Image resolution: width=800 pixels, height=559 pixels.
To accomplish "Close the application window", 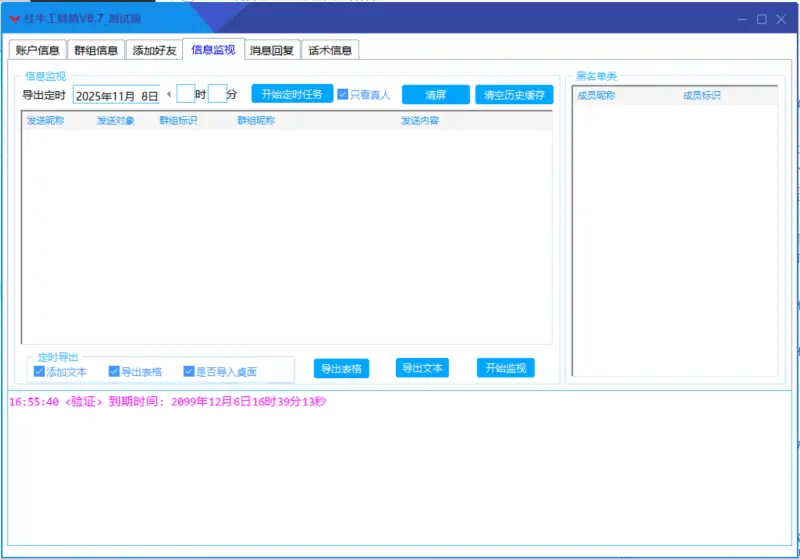I will (781, 19).
